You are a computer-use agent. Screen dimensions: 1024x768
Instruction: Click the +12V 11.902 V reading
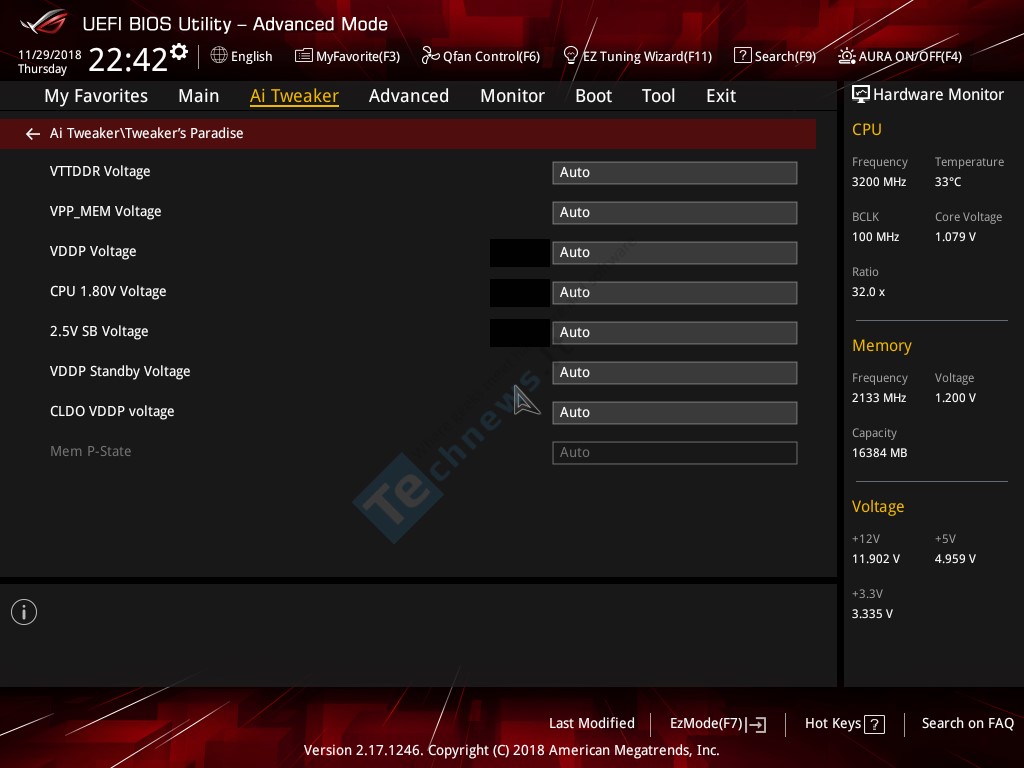pos(876,559)
